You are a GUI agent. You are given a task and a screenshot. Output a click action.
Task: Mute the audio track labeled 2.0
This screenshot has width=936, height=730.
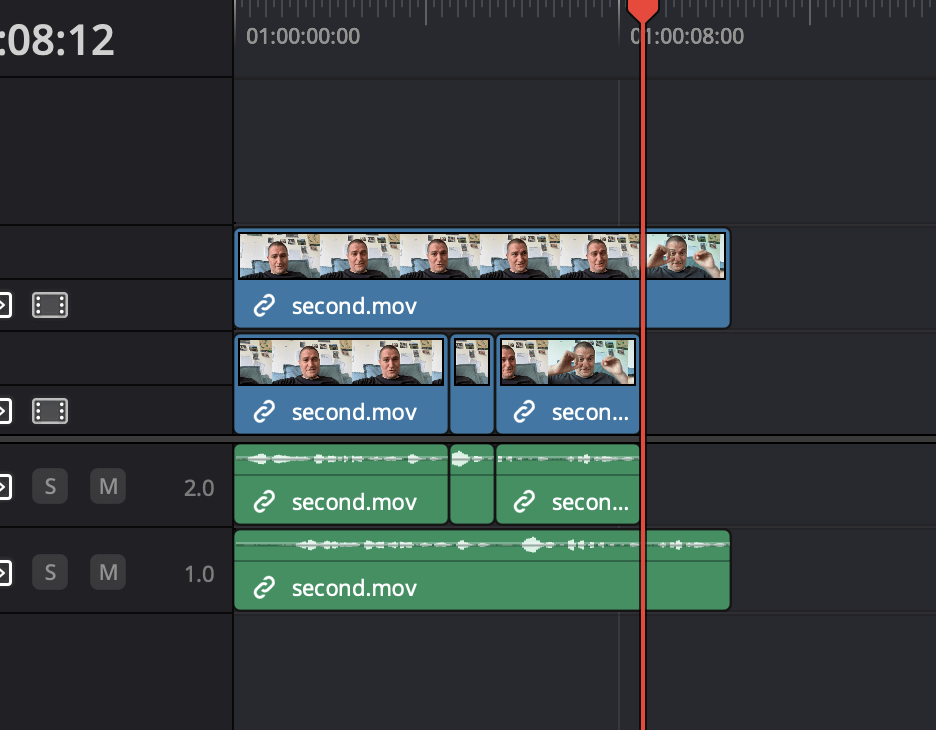click(x=108, y=486)
